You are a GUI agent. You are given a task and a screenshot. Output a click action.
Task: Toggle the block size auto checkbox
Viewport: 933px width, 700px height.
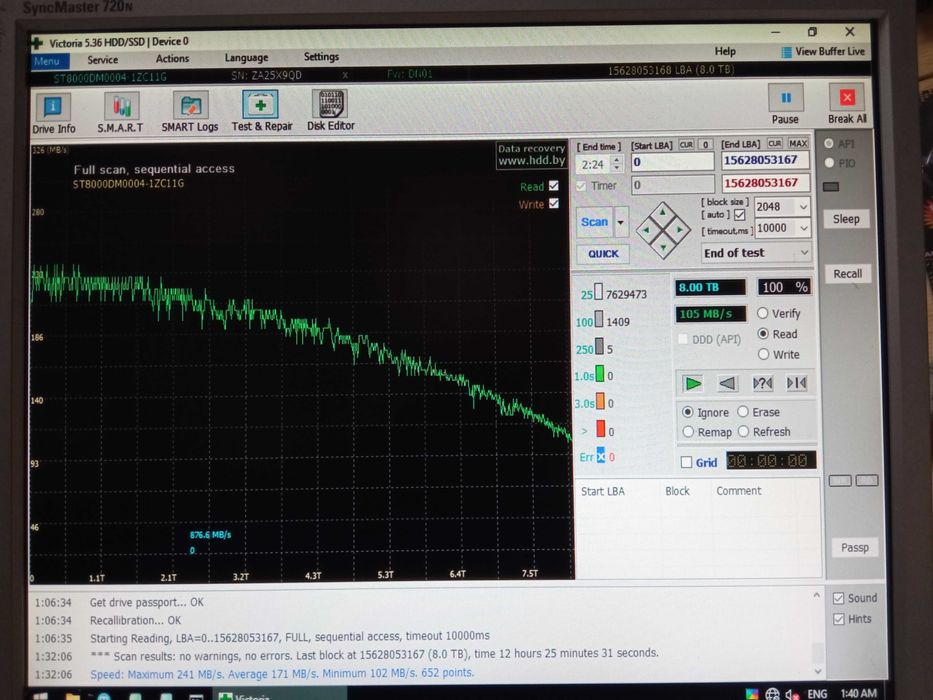[x=740, y=214]
